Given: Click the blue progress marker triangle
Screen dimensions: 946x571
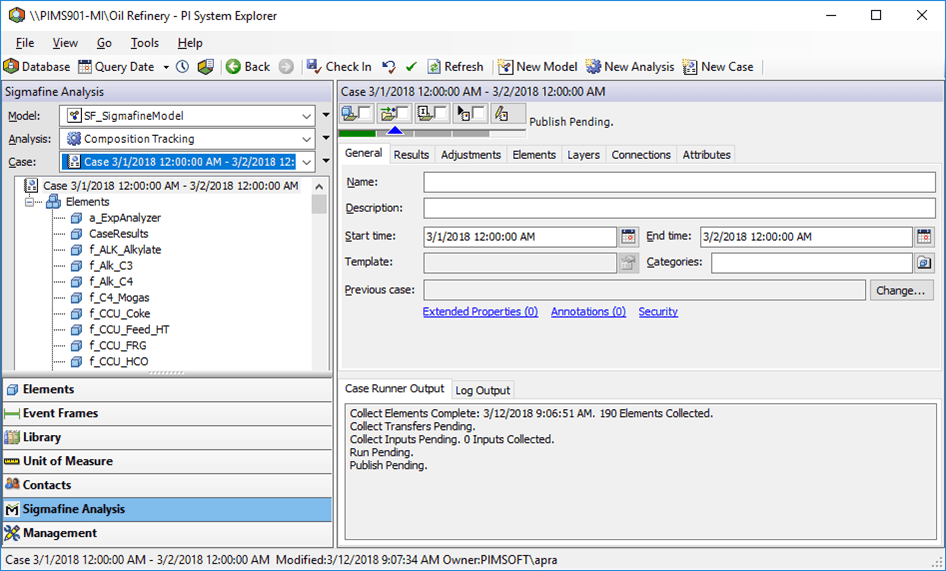Looking at the screenshot, I should [x=395, y=130].
